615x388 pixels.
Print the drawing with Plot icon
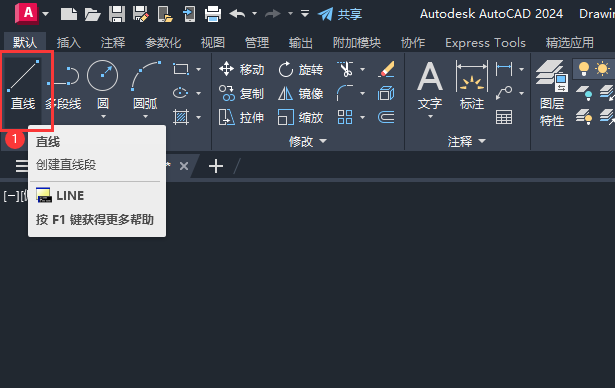tap(213, 14)
